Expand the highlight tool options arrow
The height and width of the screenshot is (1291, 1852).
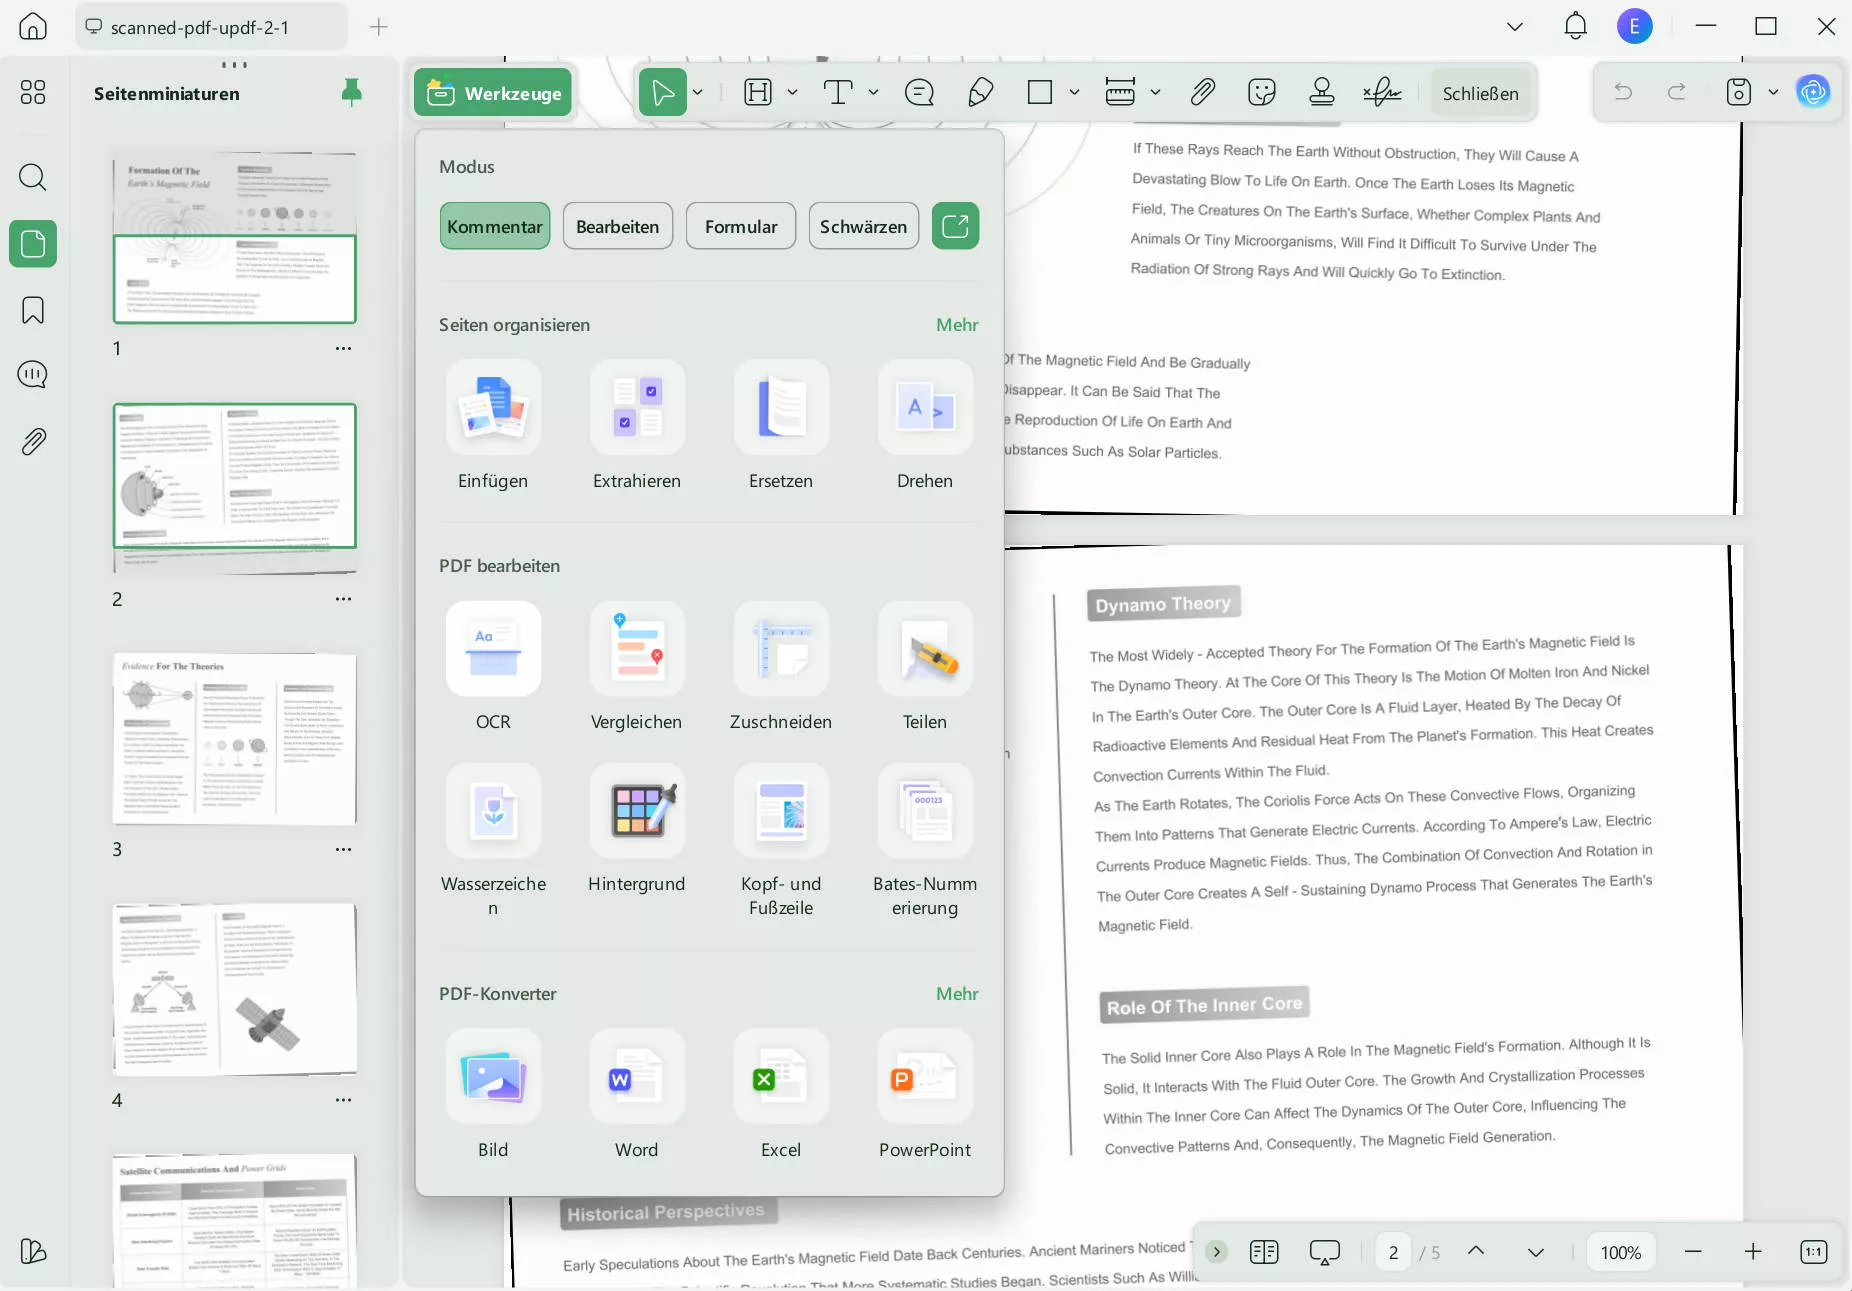point(793,93)
